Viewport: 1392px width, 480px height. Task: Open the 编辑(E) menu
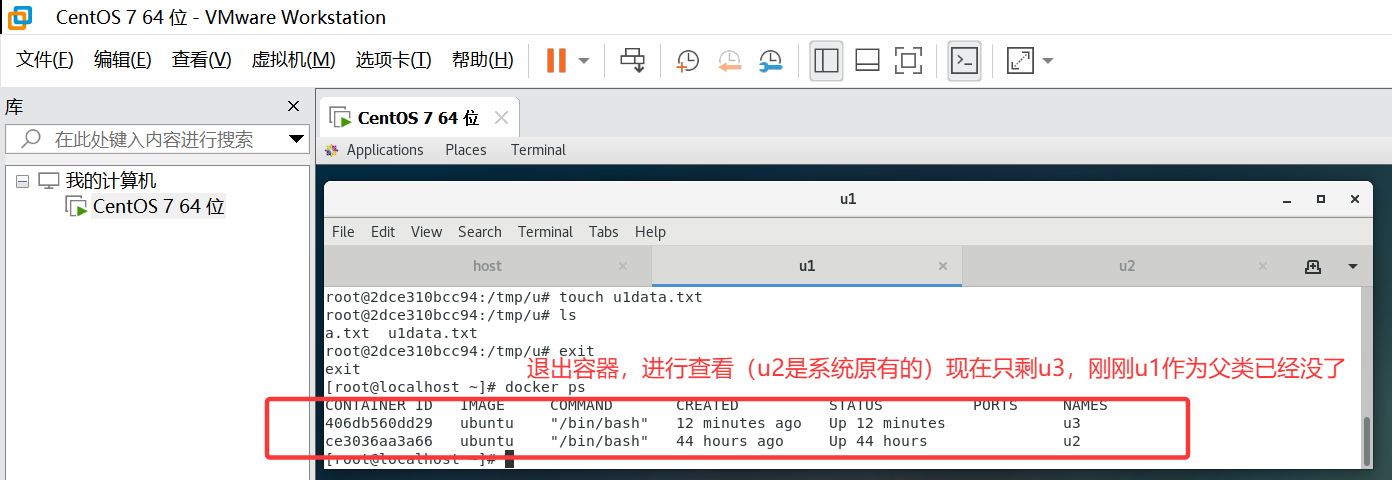[x=123, y=60]
